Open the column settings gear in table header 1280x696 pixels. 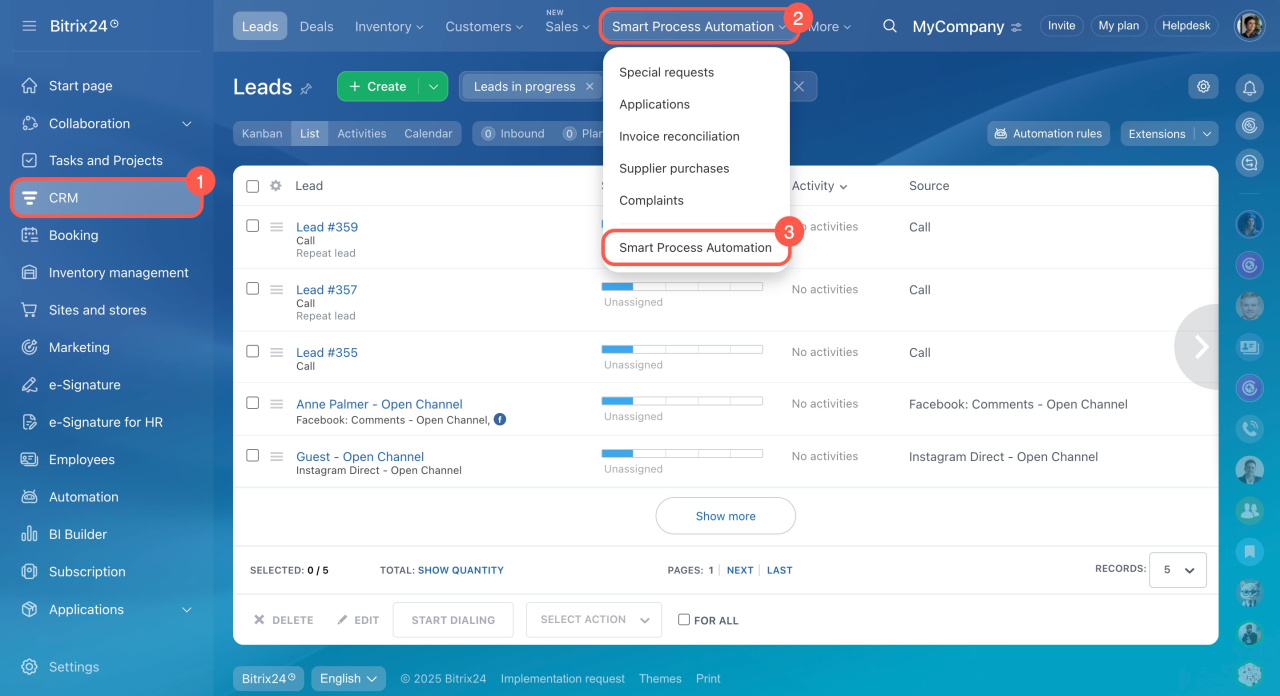(276, 186)
